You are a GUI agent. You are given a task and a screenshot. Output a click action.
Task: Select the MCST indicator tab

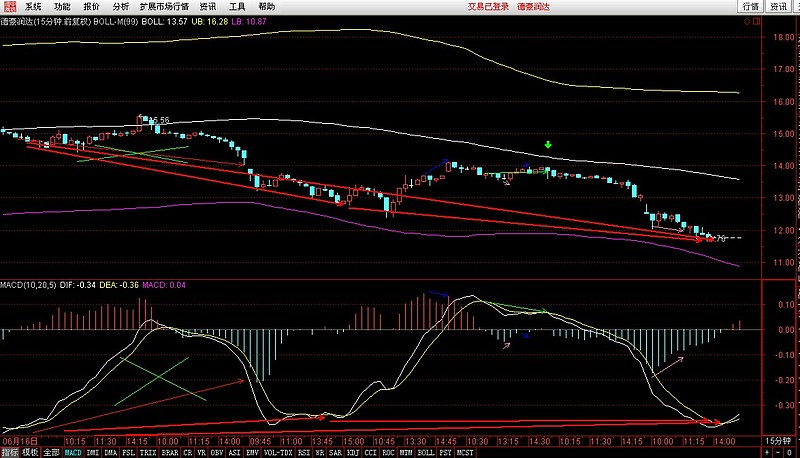(x=465, y=452)
